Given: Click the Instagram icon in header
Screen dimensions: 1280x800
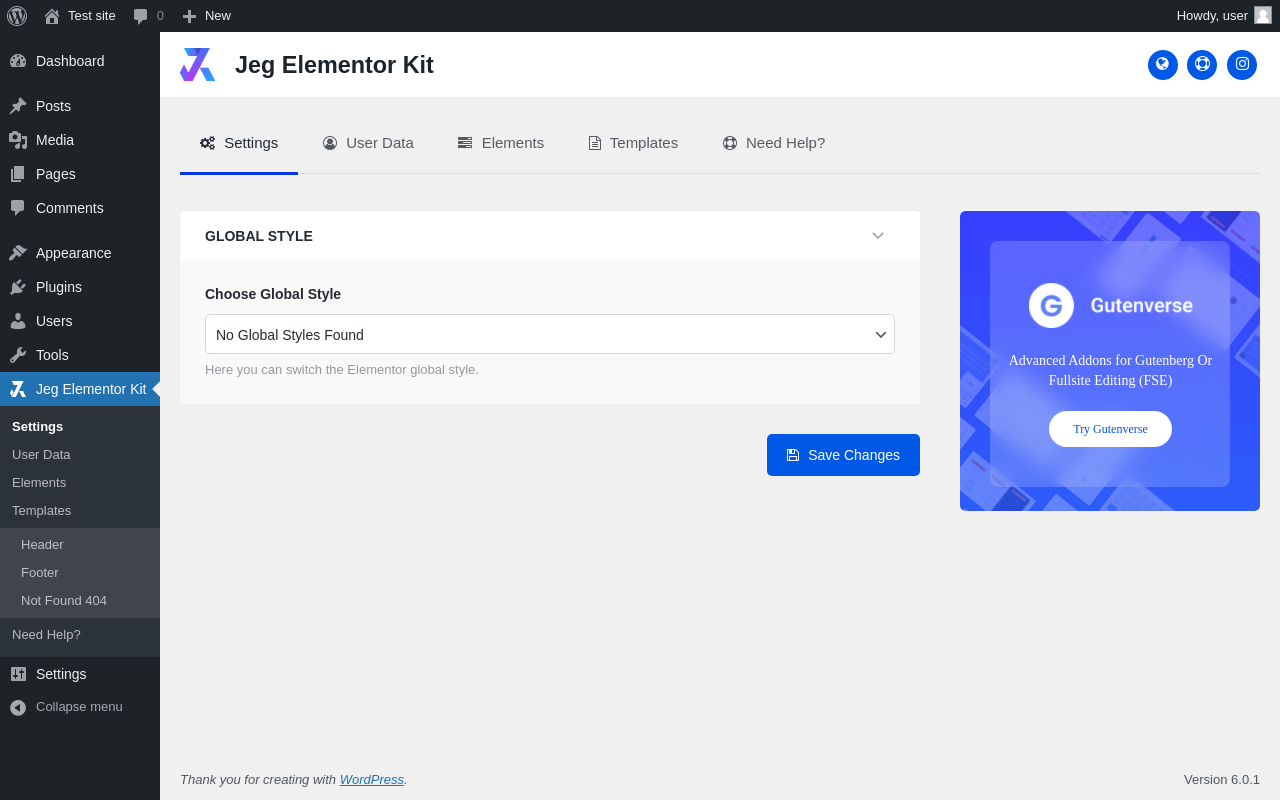Looking at the screenshot, I should pyautogui.click(x=1242, y=65).
